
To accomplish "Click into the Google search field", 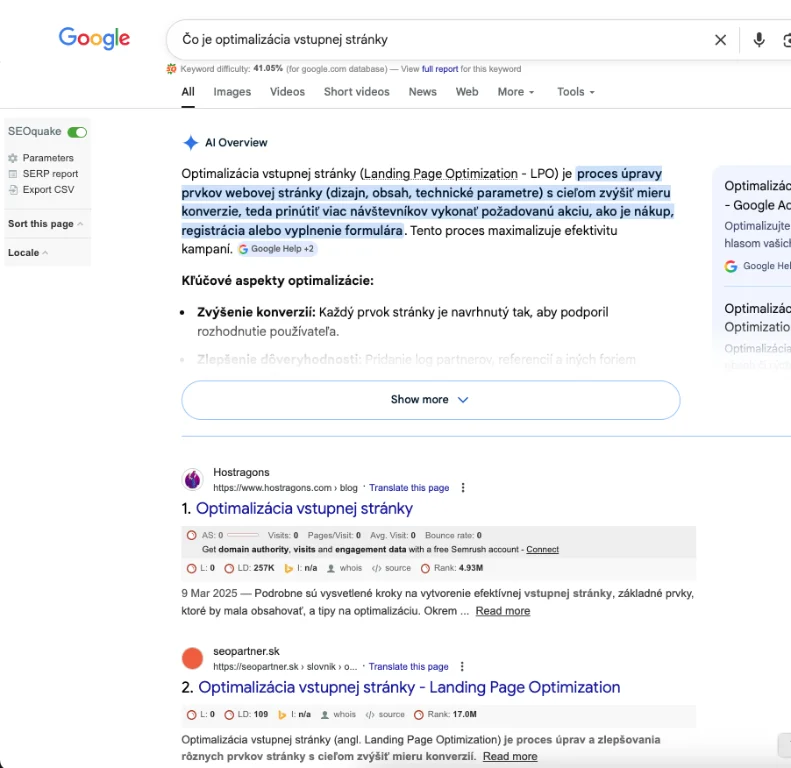I will click(x=440, y=40).
